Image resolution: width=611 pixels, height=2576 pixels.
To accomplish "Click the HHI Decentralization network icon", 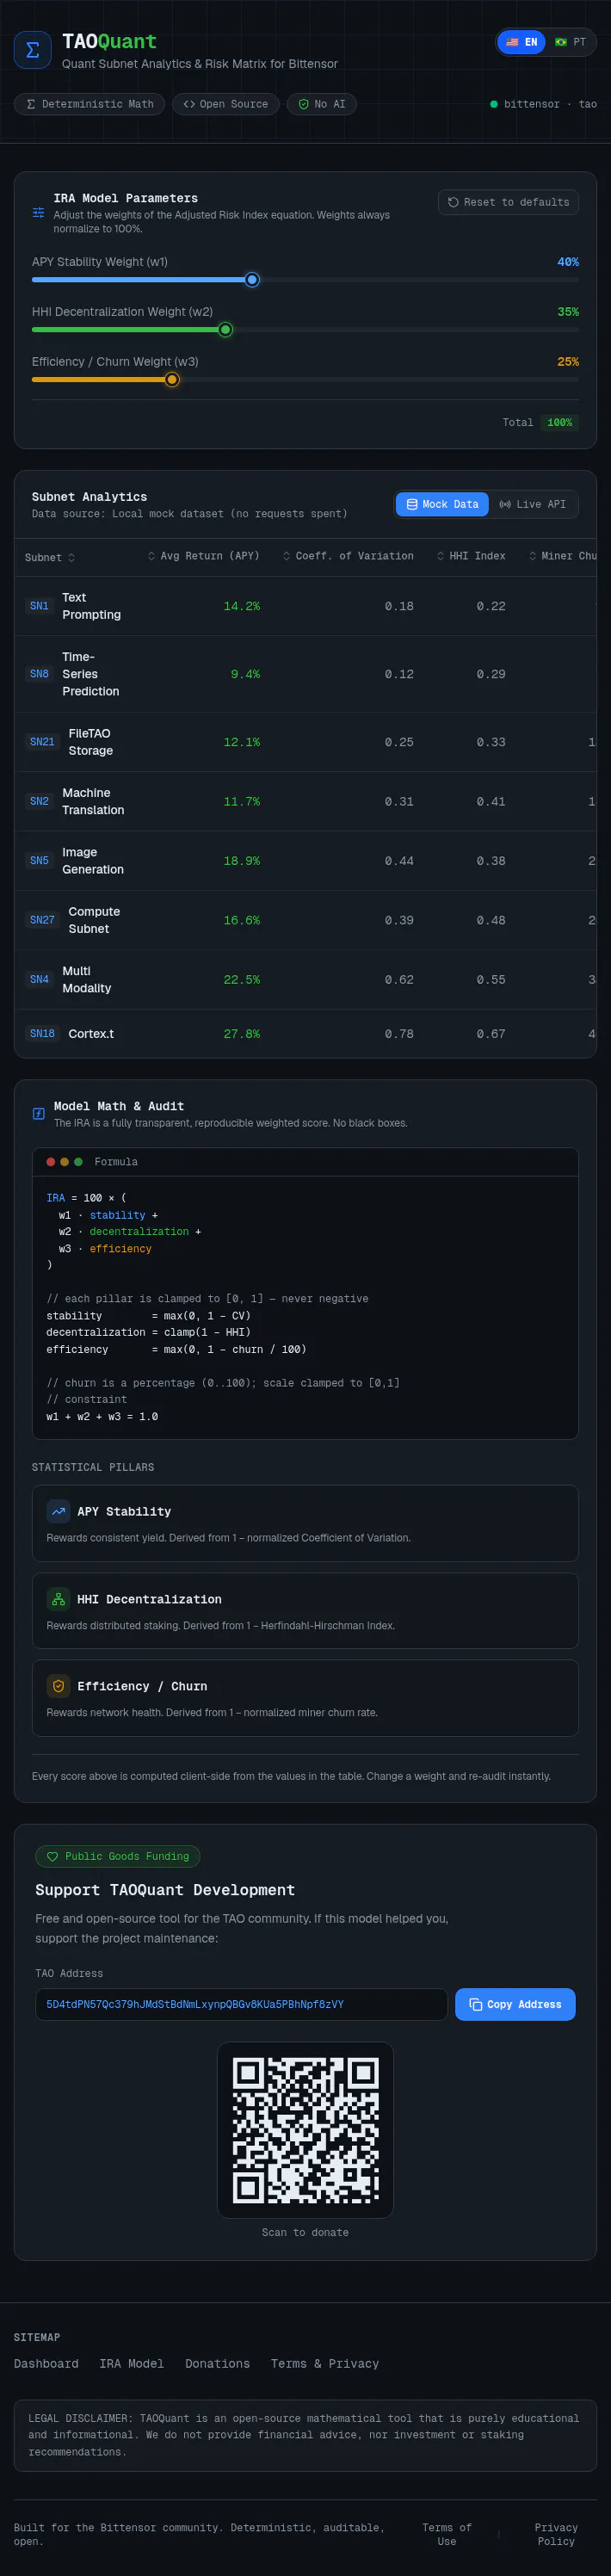I will pos(58,1599).
